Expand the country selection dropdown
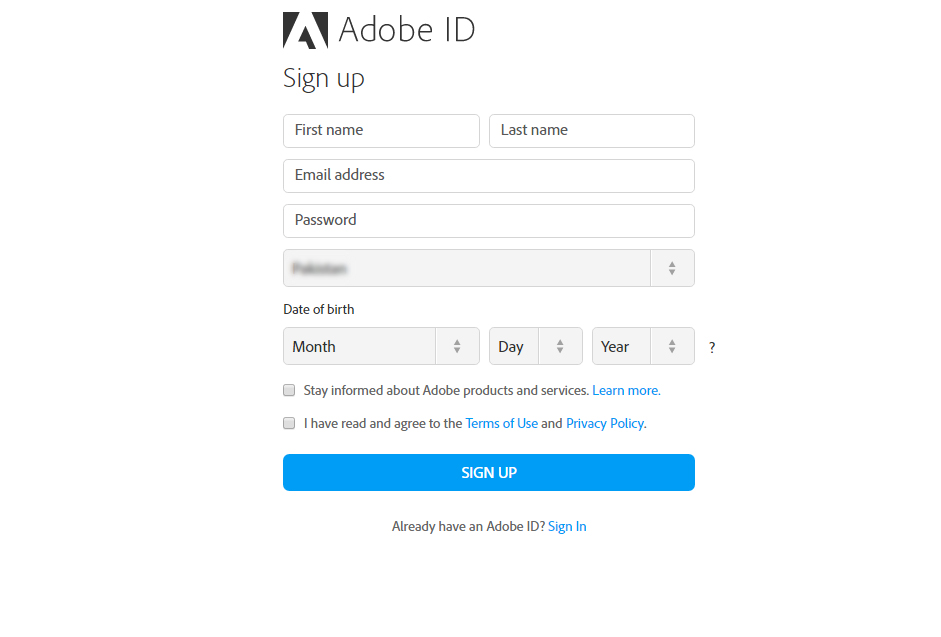 tap(467, 268)
